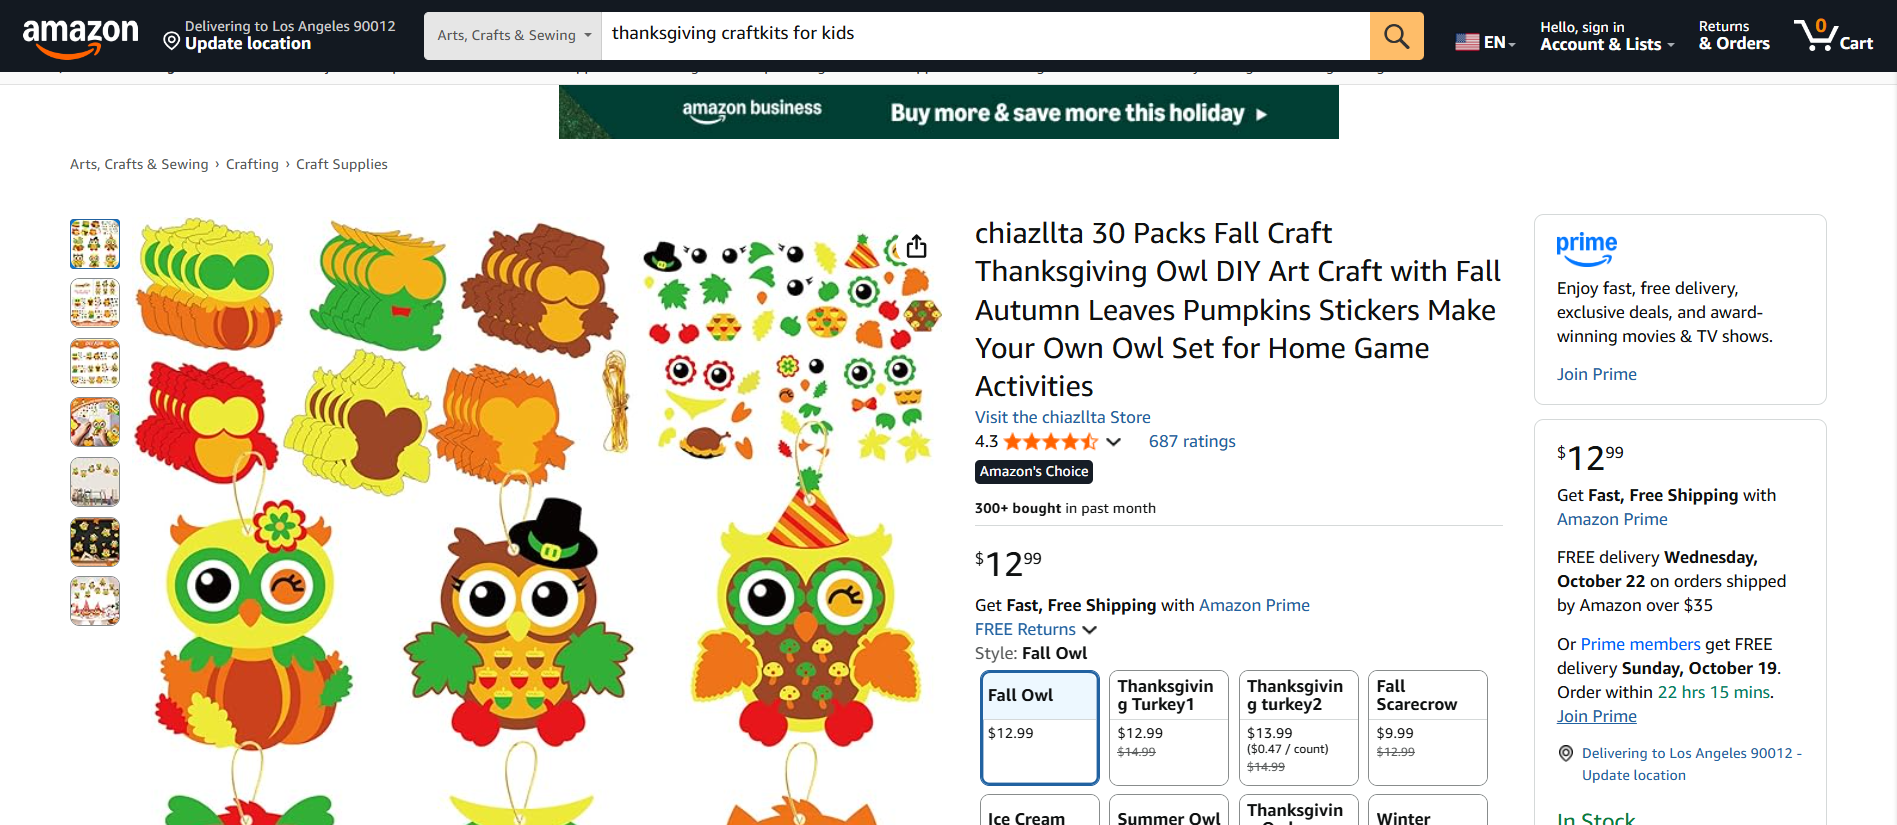The image size is (1897, 825).
Task: Select the second product thumbnail image
Action: click(95, 304)
